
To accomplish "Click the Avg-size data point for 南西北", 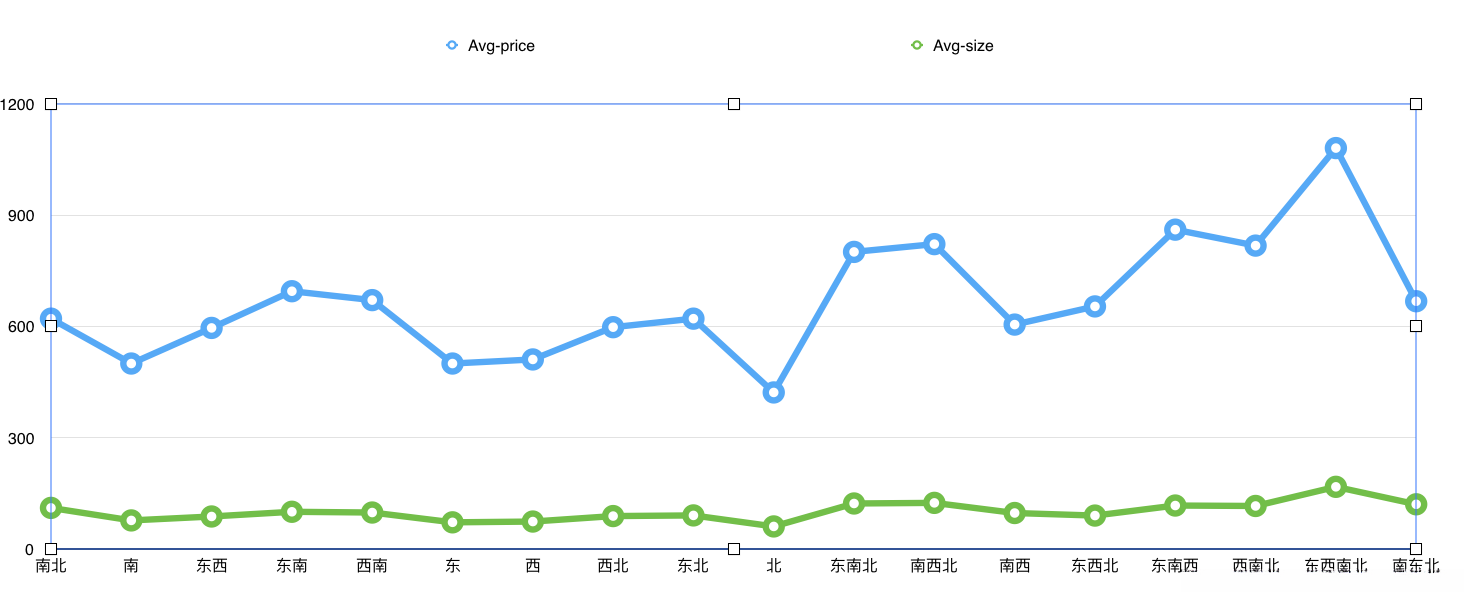I will (934, 503).
